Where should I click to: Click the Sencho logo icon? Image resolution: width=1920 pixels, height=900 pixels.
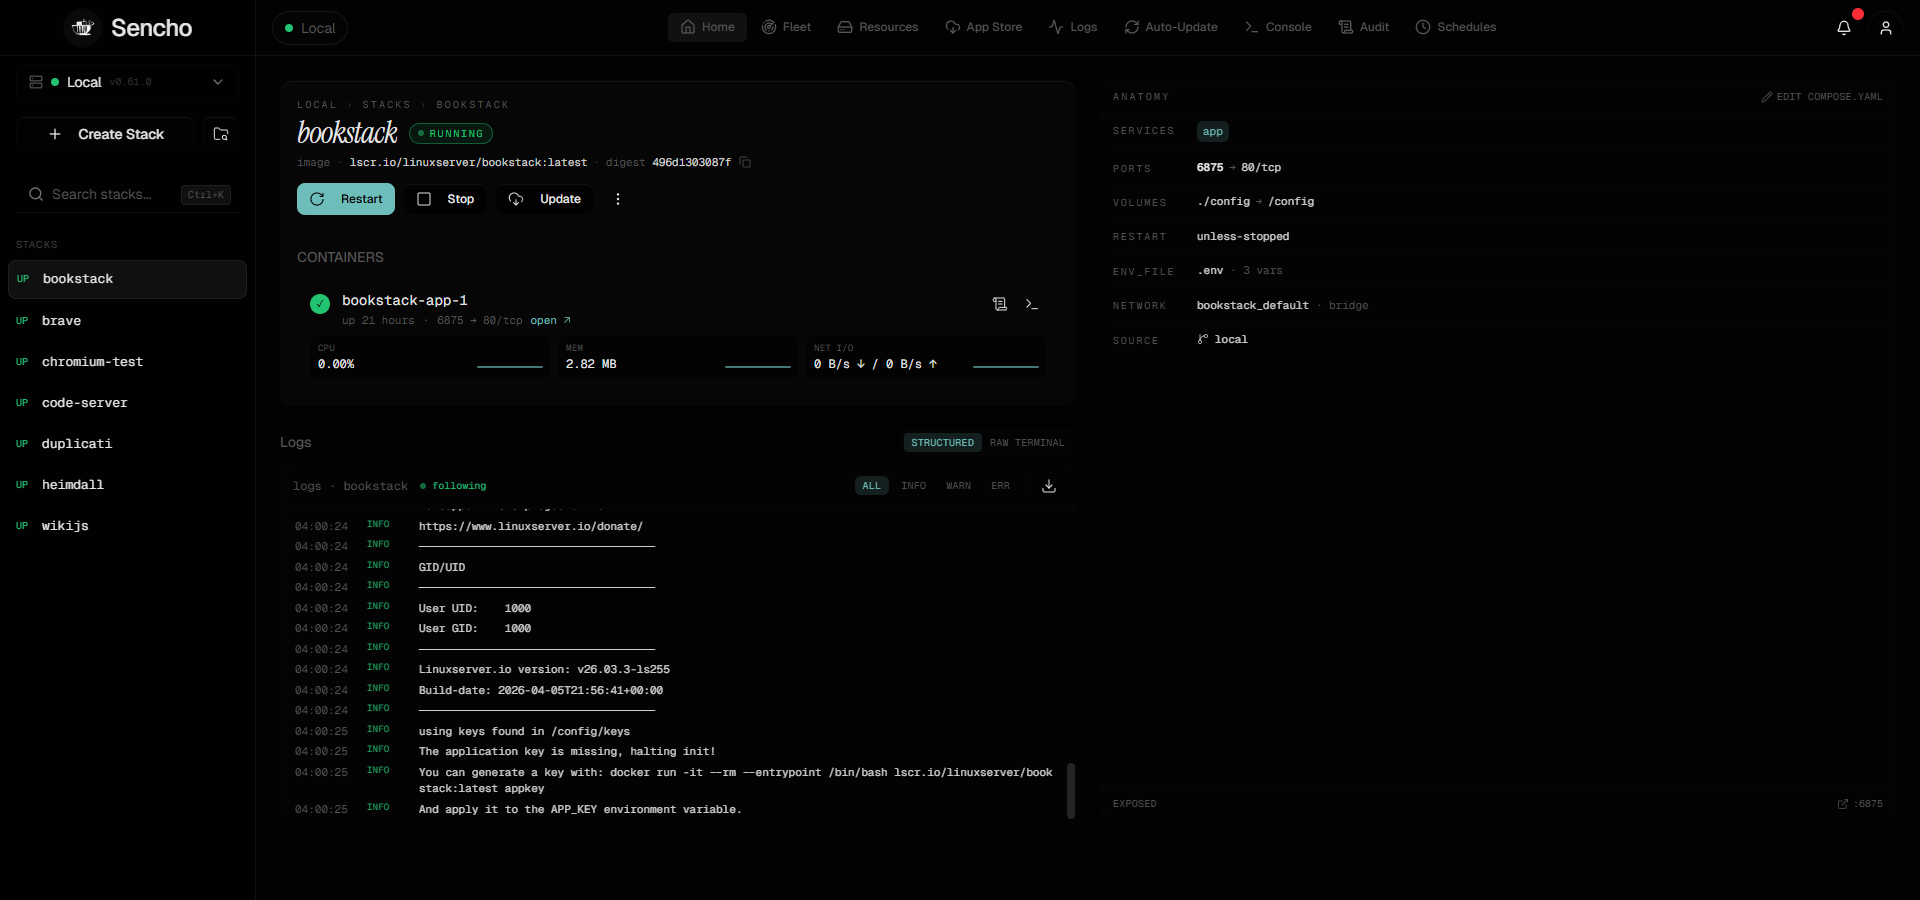click(83, 28)
